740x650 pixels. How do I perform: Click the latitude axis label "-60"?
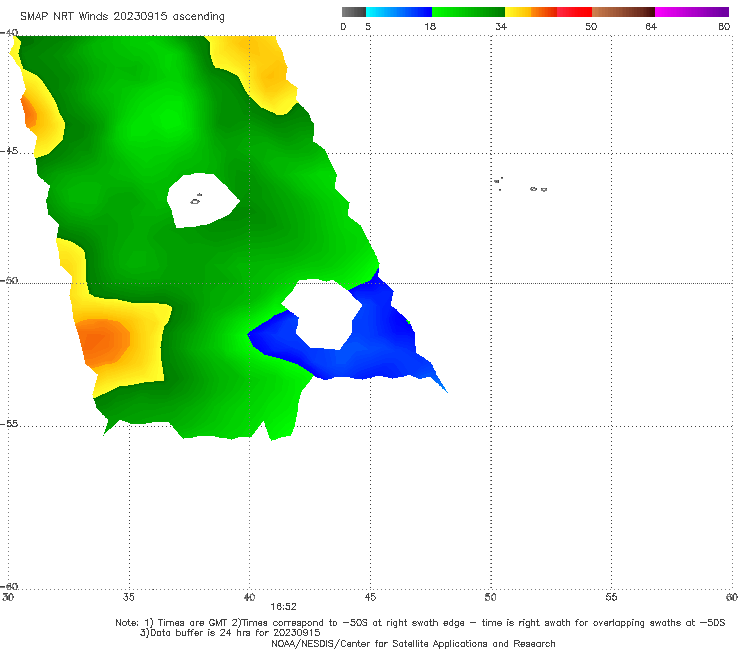9,586
